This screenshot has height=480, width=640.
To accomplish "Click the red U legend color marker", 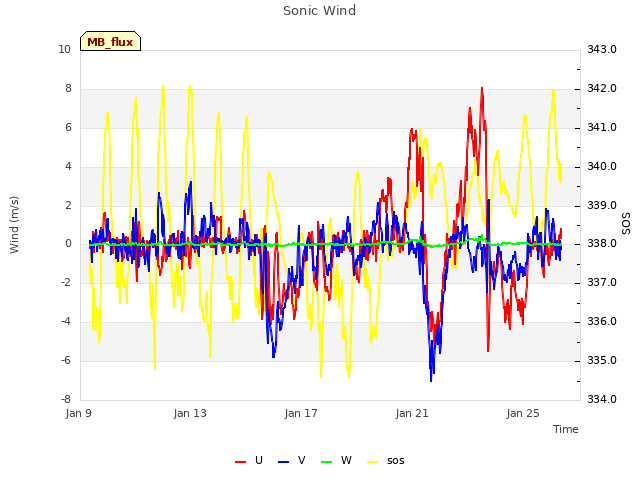I will coord(240,462).
